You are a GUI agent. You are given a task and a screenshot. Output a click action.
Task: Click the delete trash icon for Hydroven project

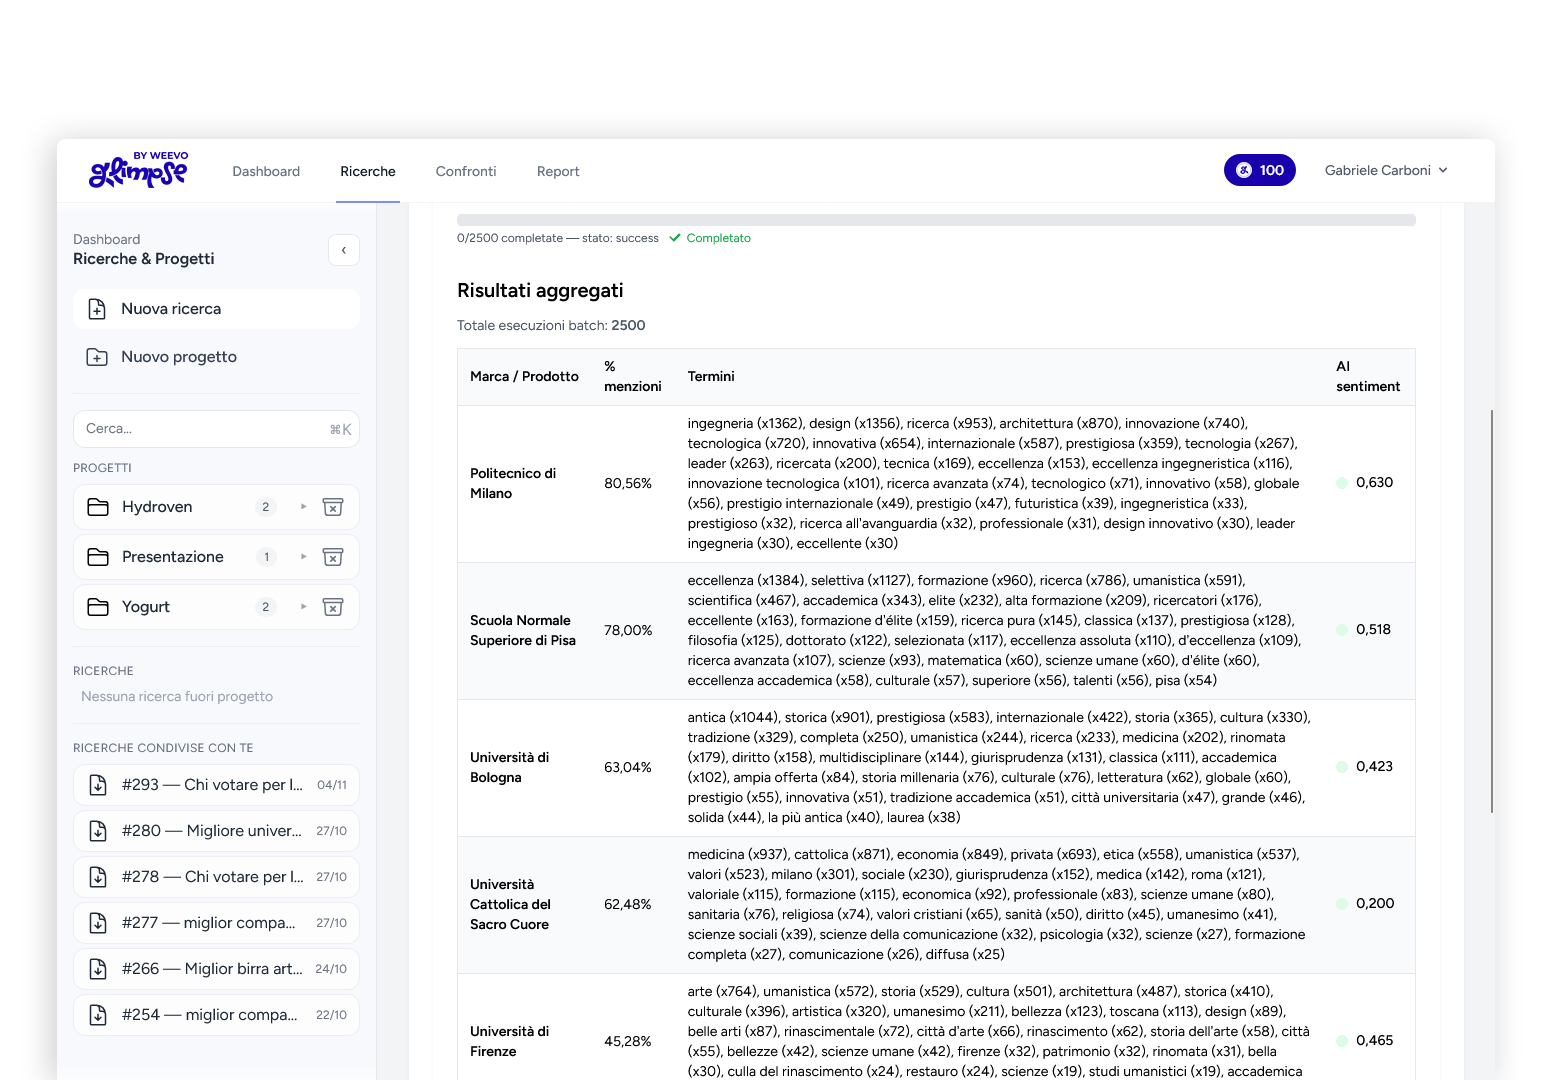coord(334,507)
